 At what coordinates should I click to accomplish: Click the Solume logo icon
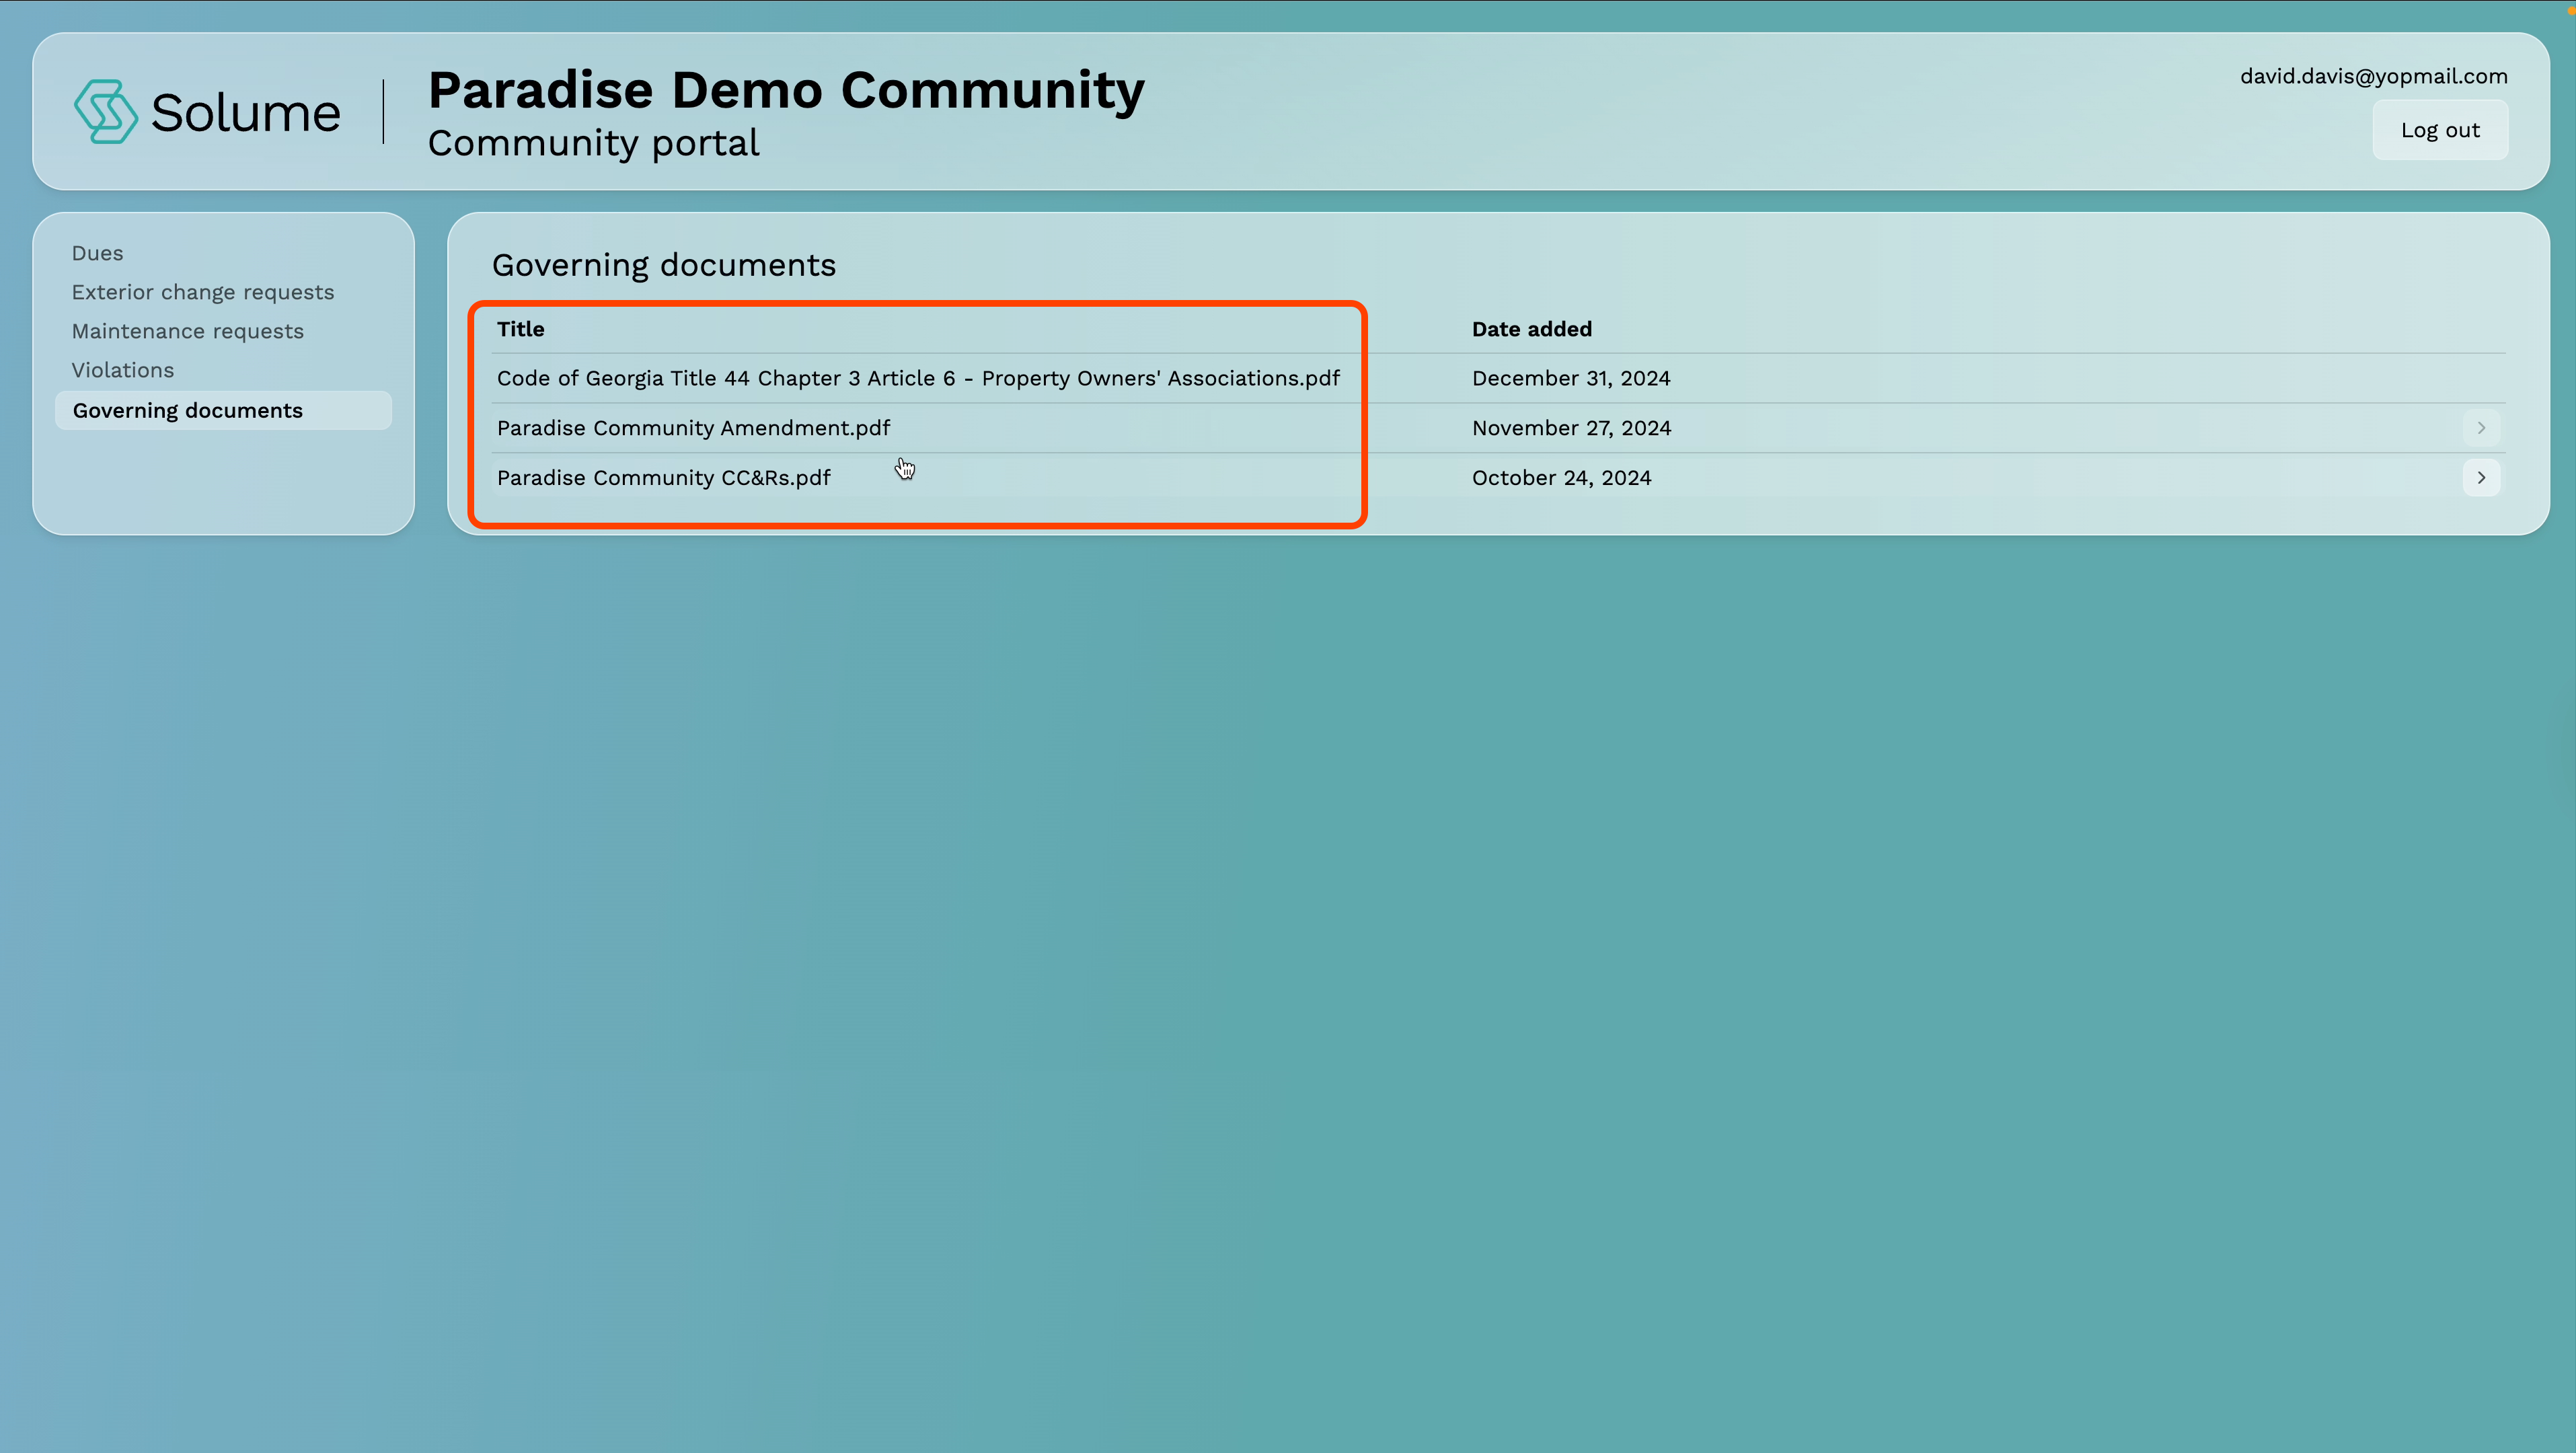105,111
